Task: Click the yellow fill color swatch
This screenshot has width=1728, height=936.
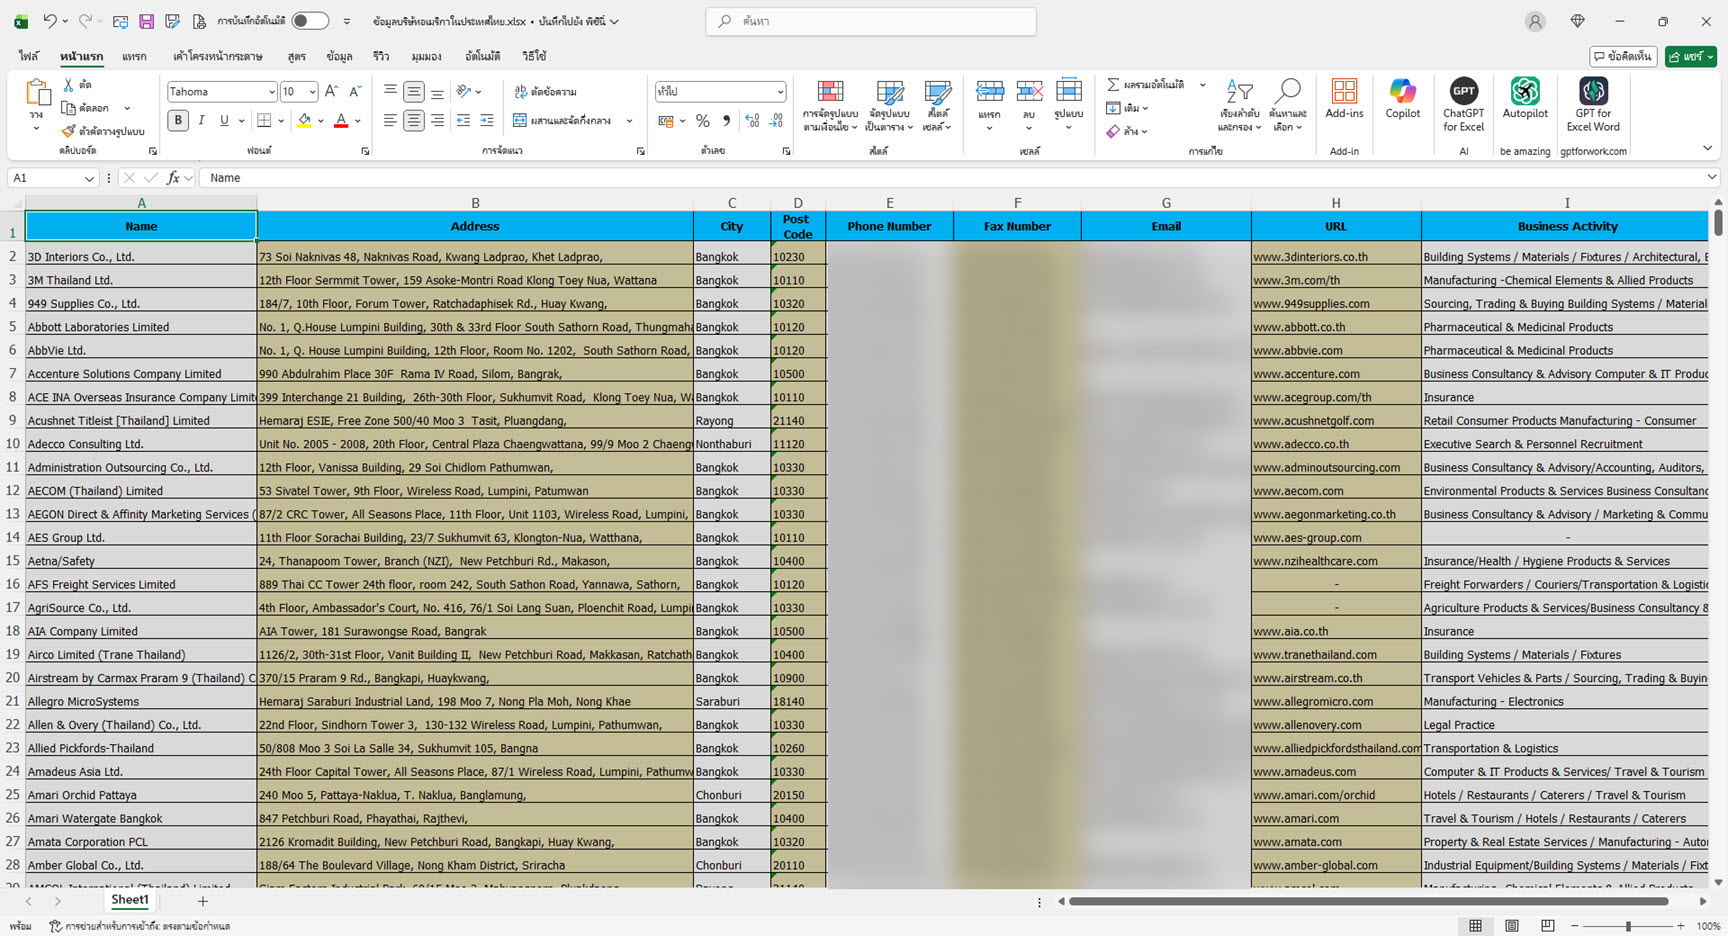Action: click(304, 121)
